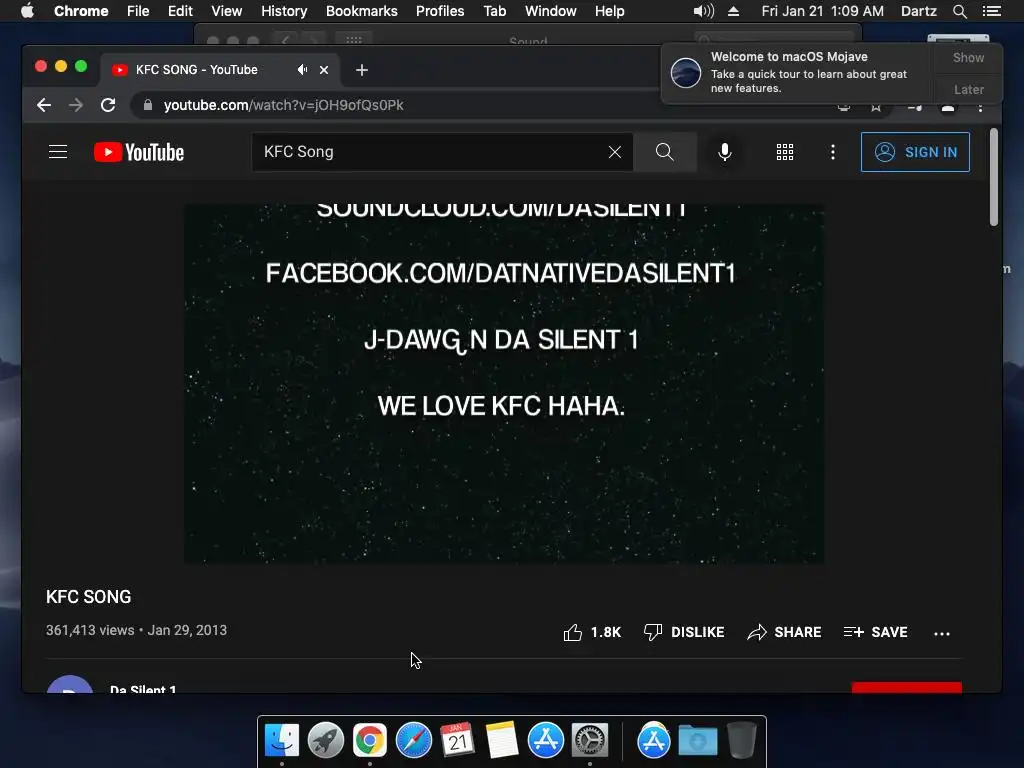
Task: Open YouTube settings three-dot menu
Action: tap(833, 152)
